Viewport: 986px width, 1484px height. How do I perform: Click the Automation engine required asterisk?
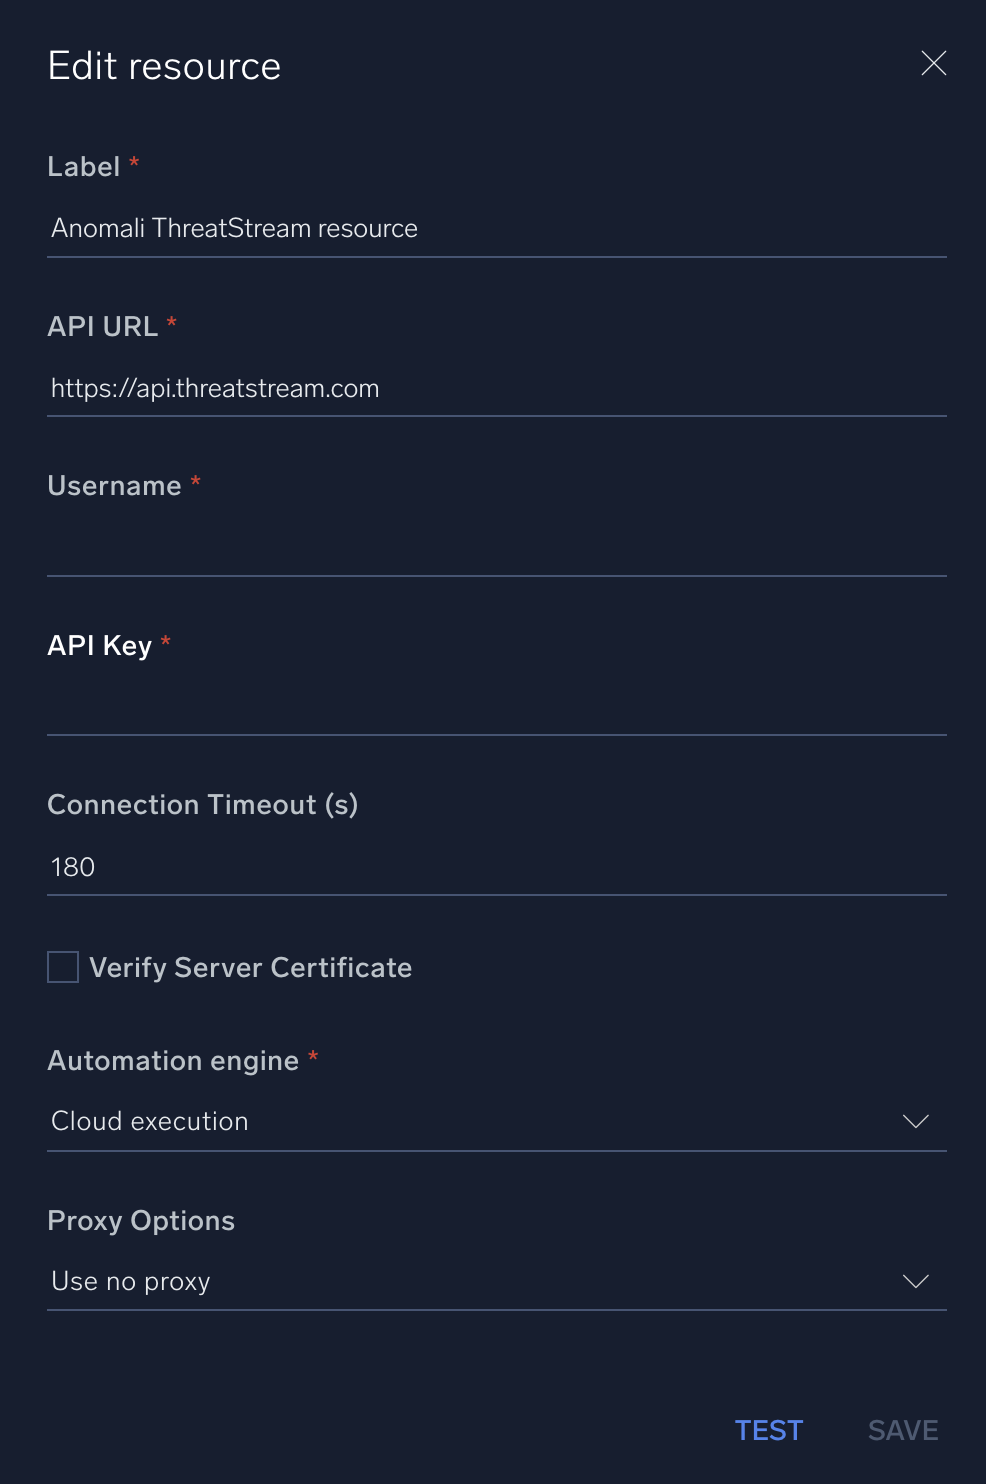(x=312, y=1059)
